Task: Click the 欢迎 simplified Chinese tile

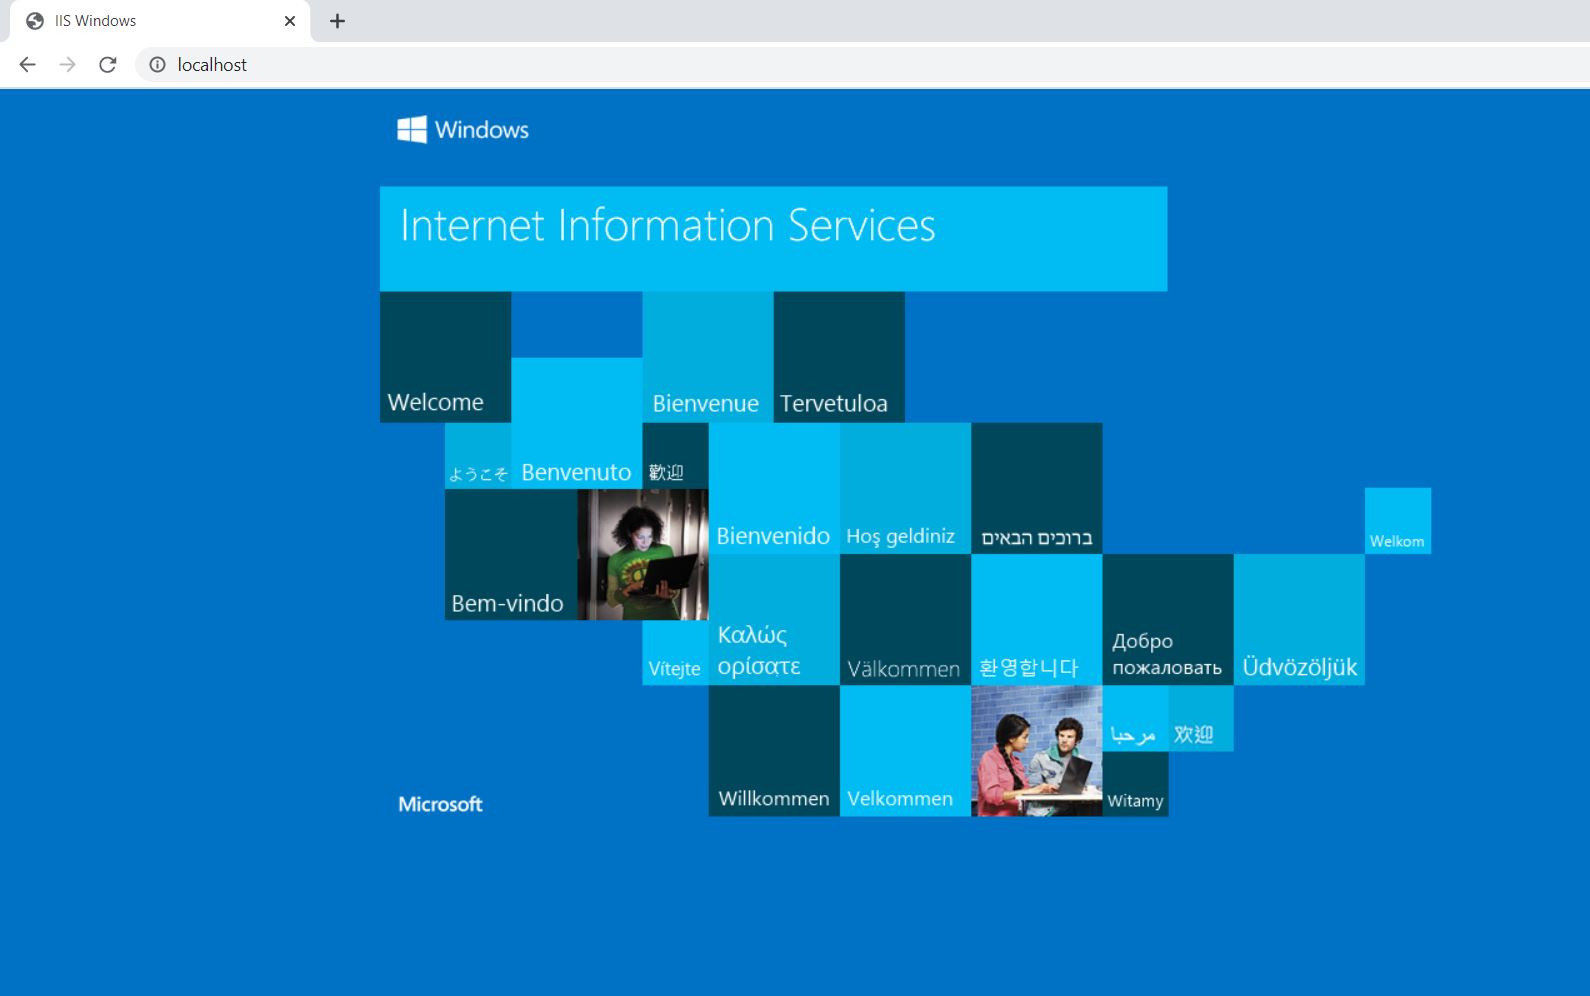Action: tap(1200, 718)
